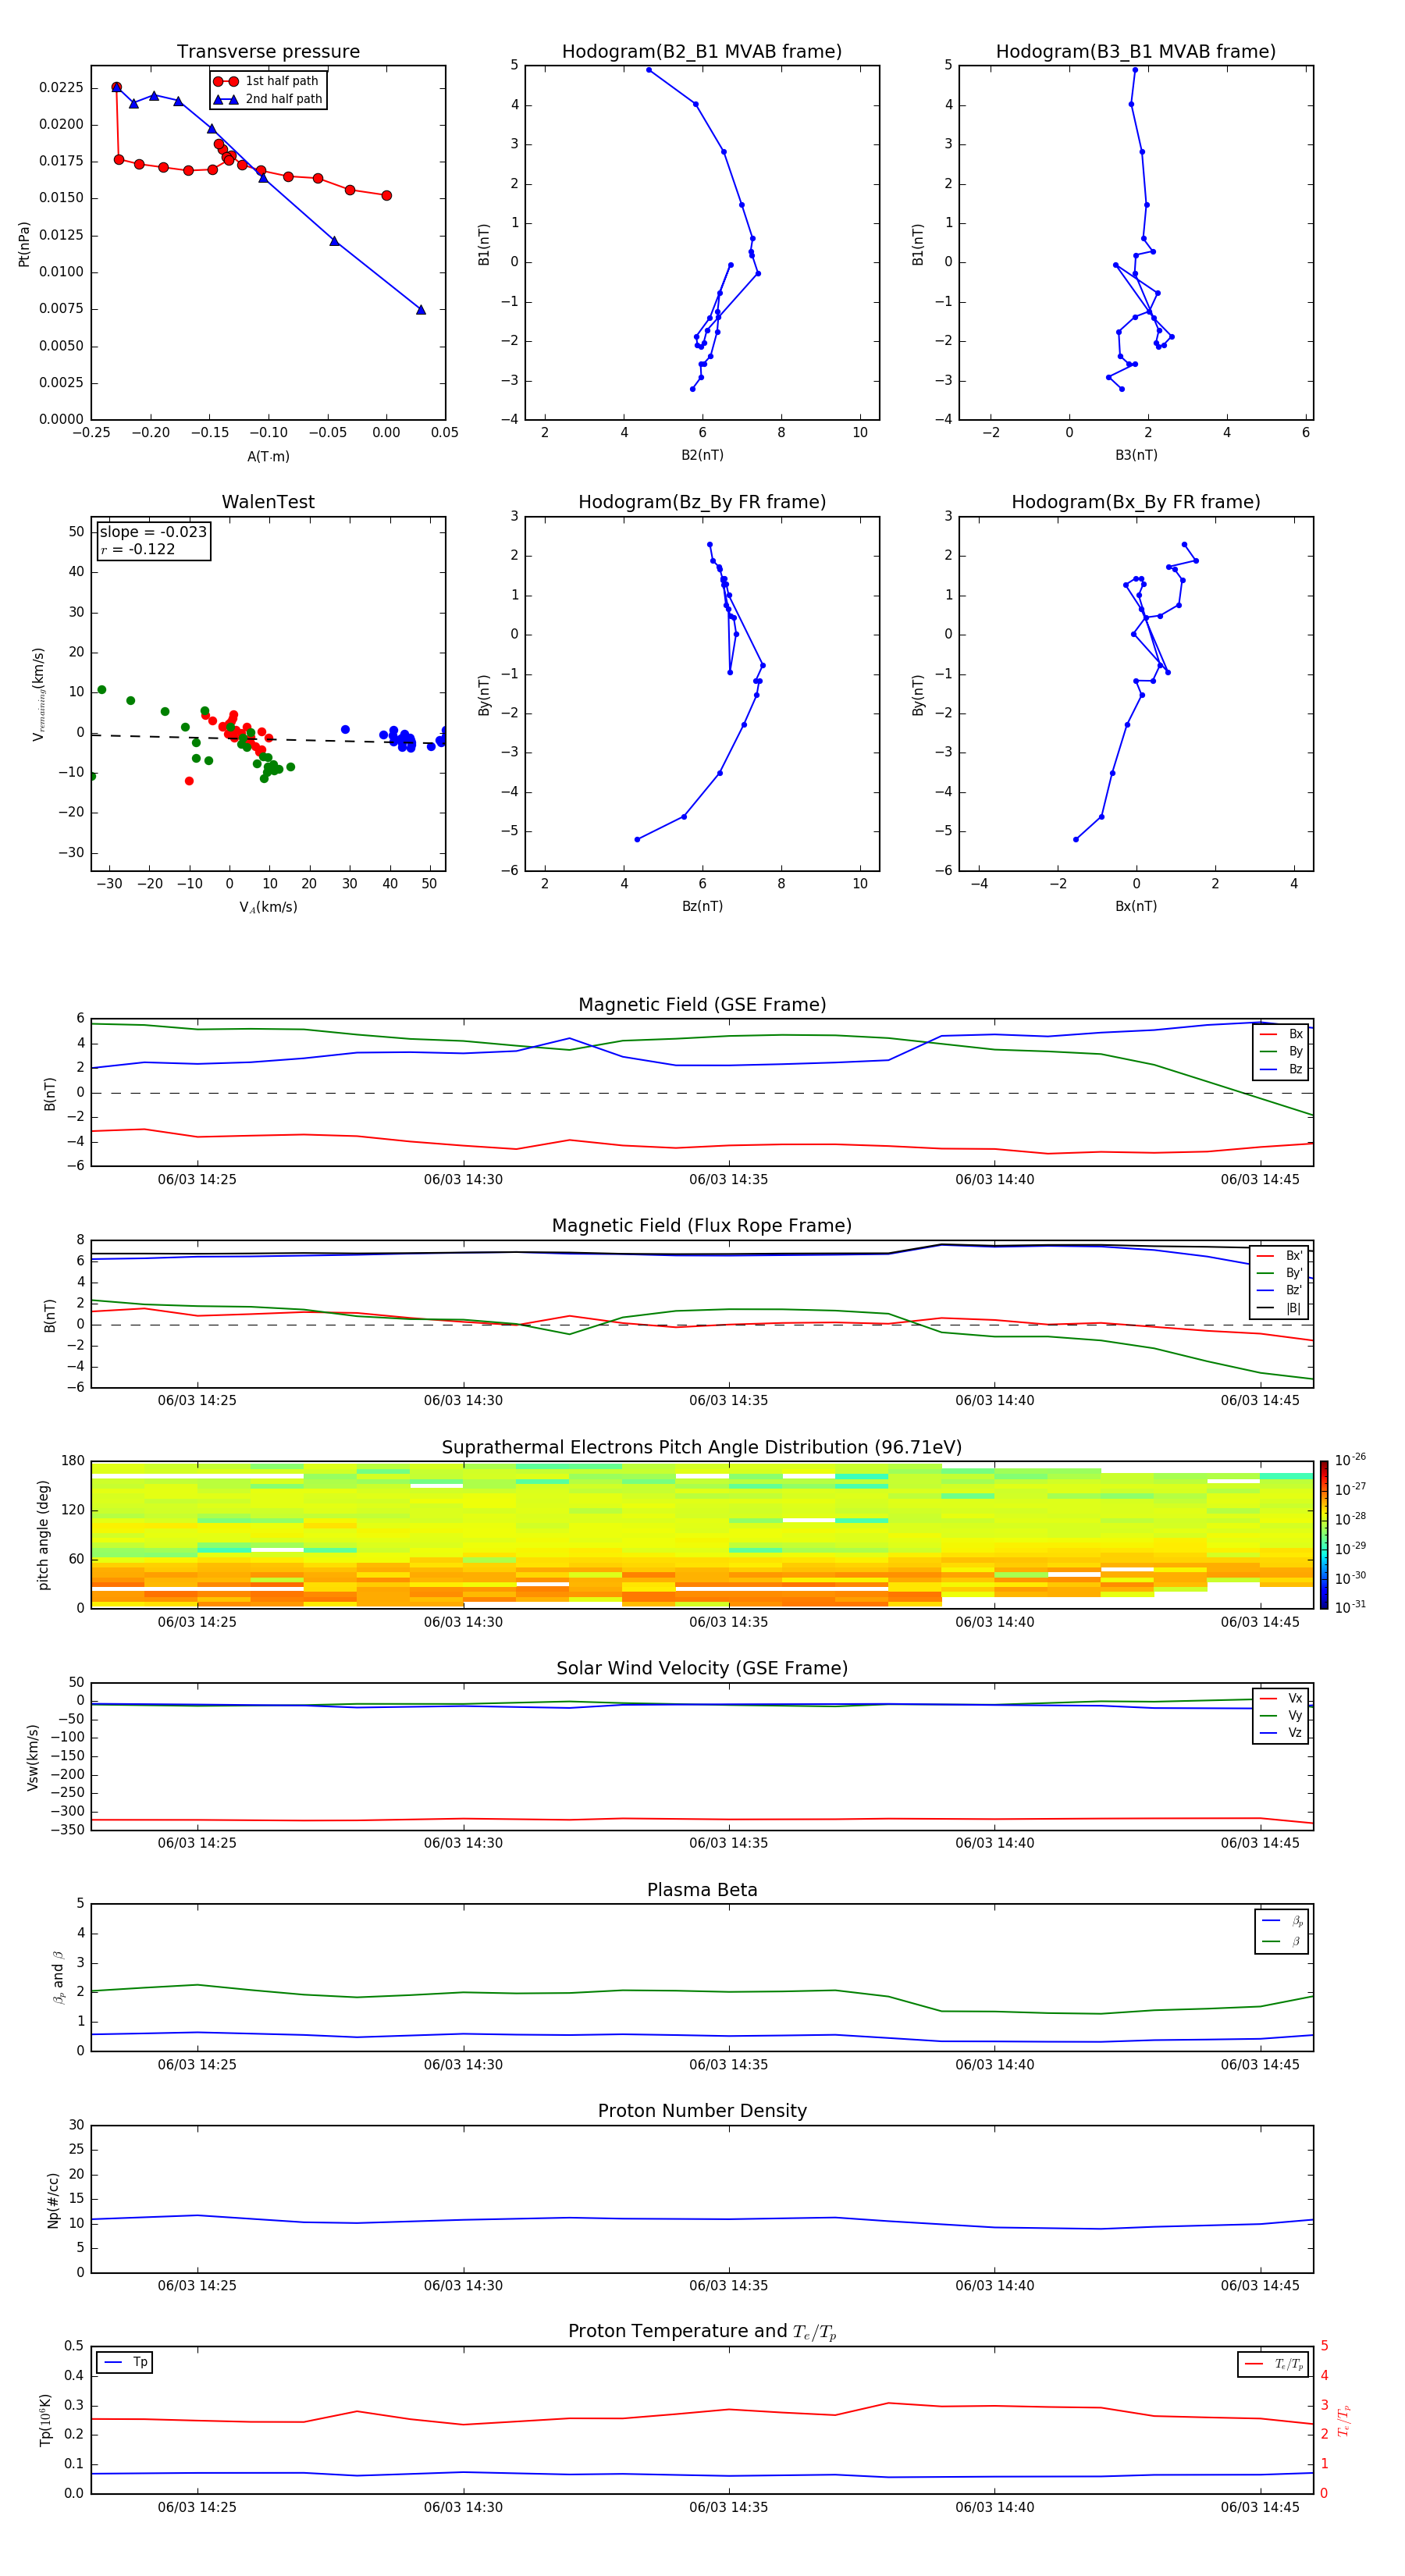Click the "WalenTest" plot title
1405x2576 pixels.
pos(268,502)
